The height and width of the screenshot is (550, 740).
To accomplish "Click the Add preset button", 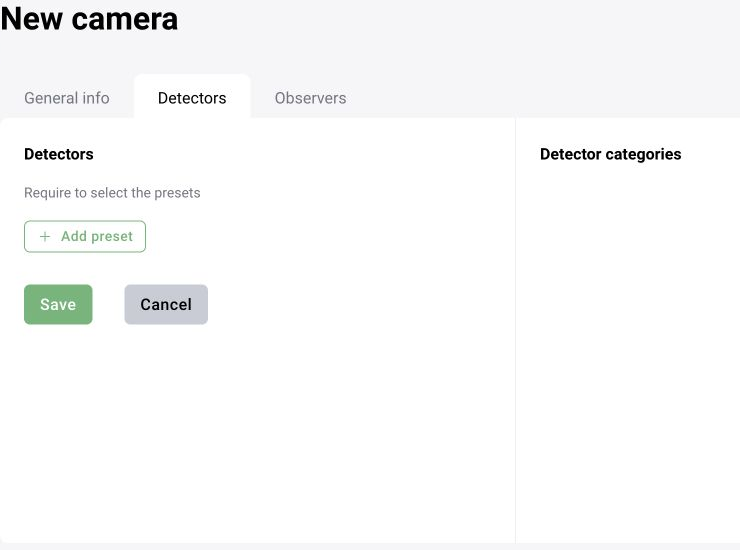I will (85, 237).
